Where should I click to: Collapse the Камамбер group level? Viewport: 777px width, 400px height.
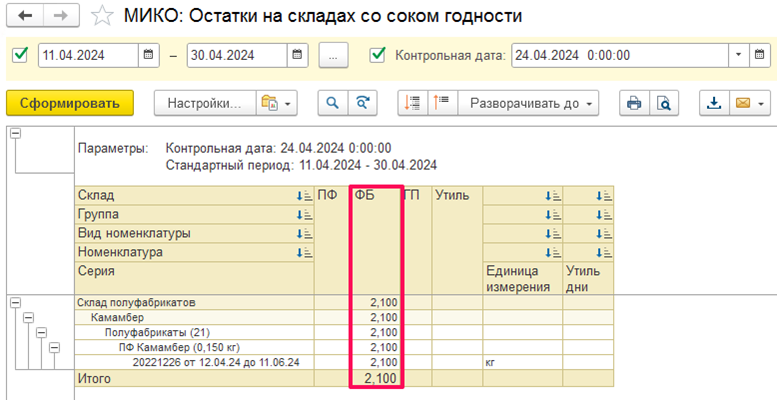point(29,317)
